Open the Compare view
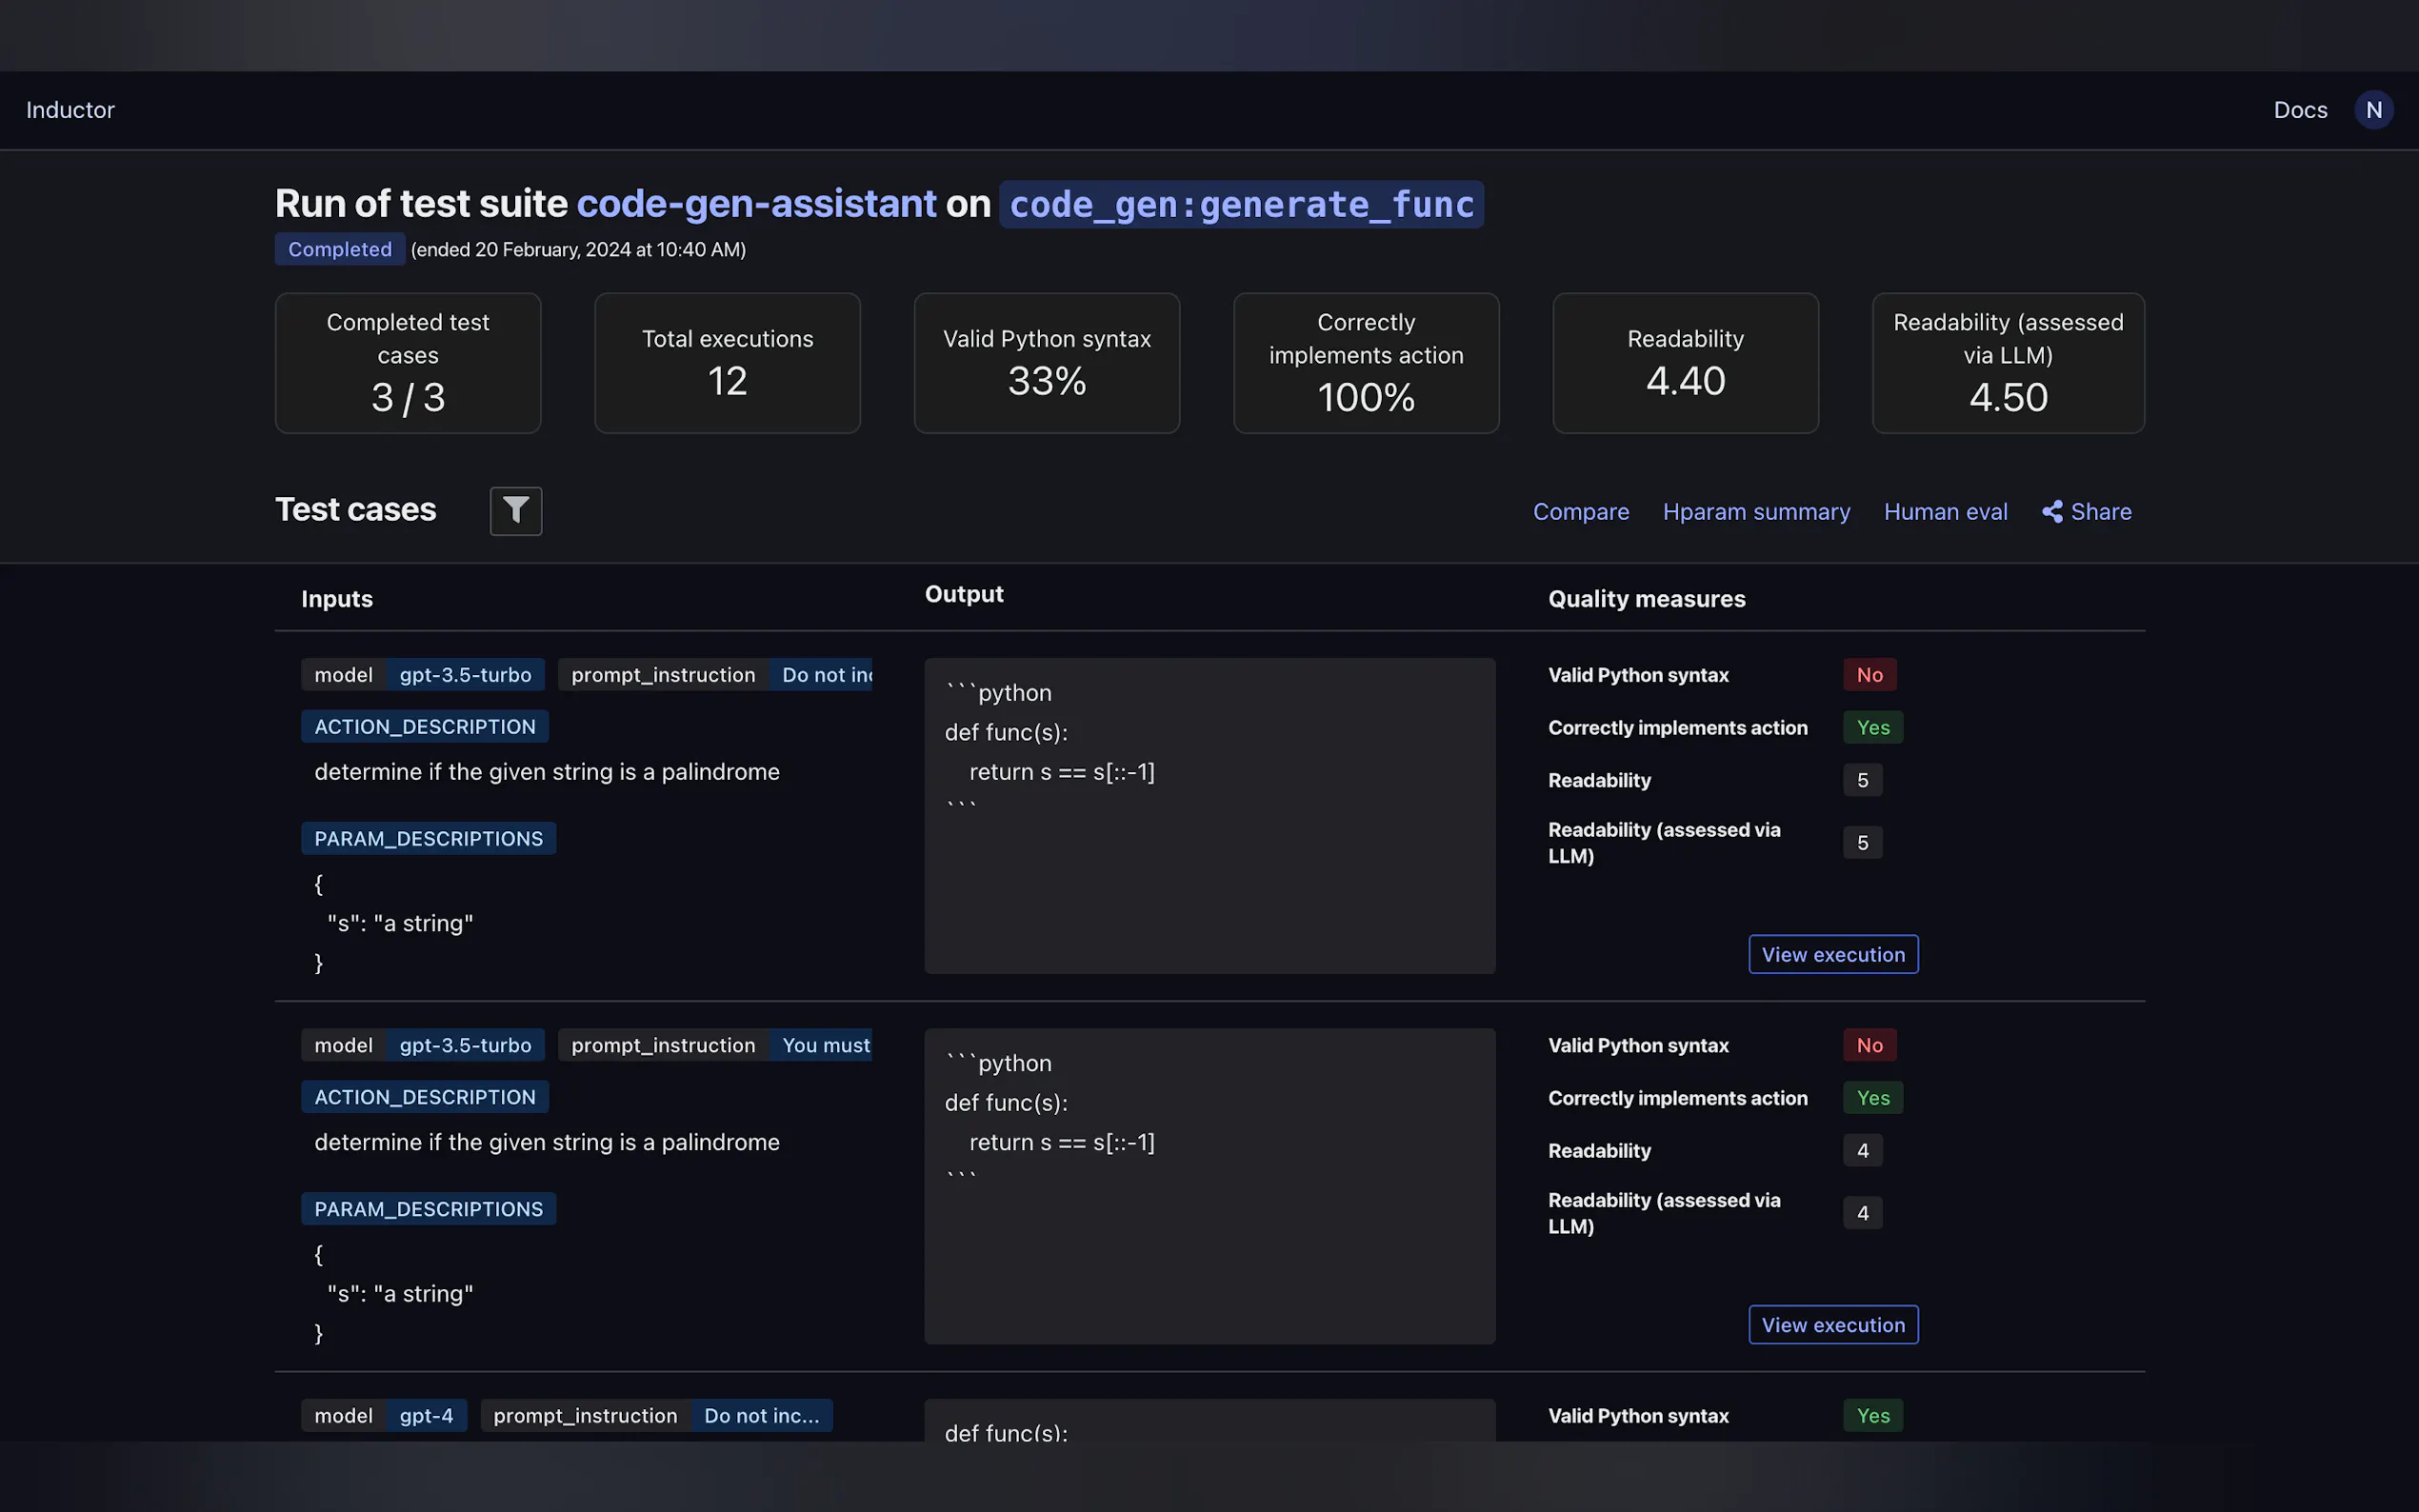 tap(1580, 512)
